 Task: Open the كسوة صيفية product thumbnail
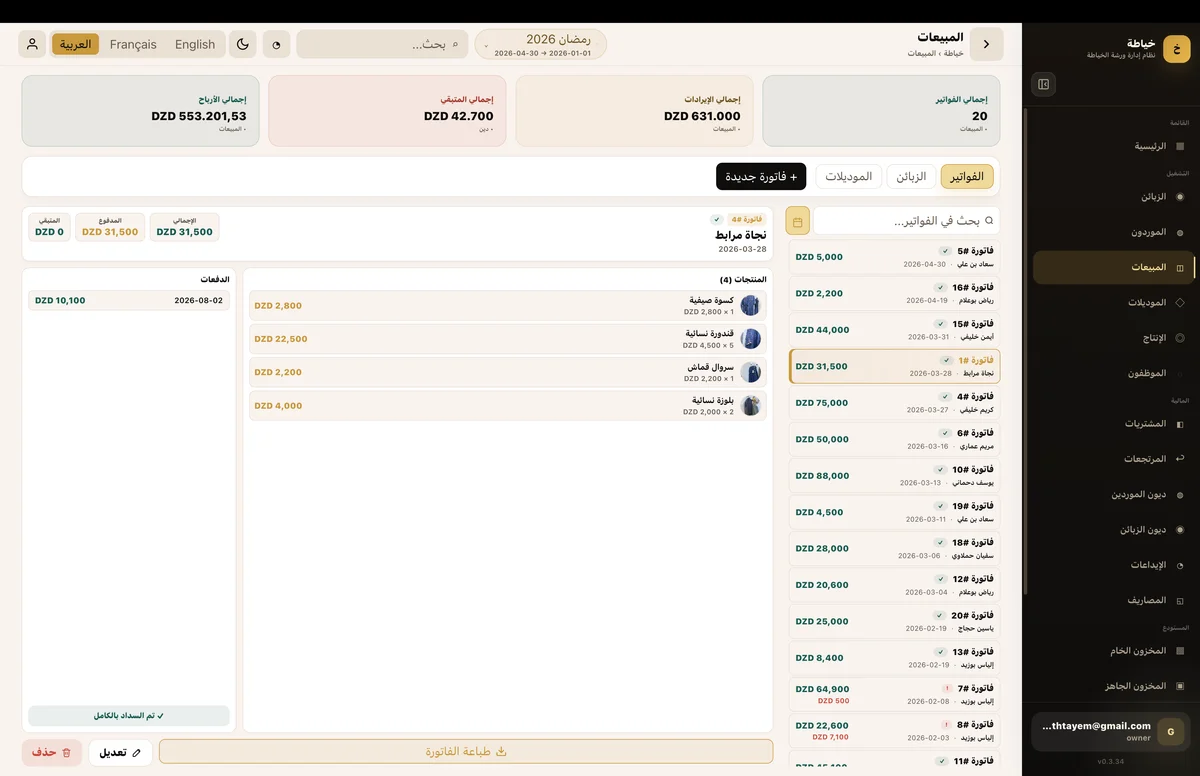click(751, 306)
